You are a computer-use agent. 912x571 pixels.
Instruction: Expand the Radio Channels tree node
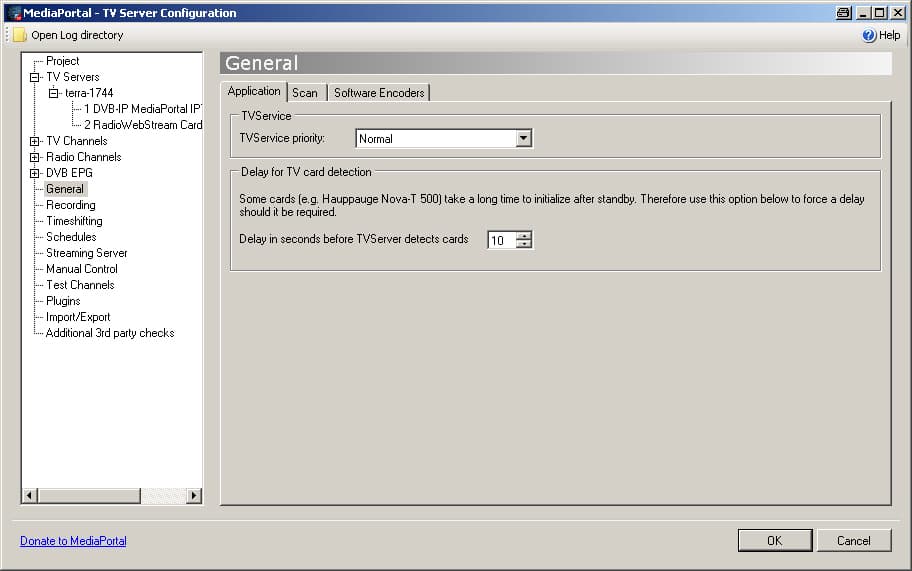[35, 157]
